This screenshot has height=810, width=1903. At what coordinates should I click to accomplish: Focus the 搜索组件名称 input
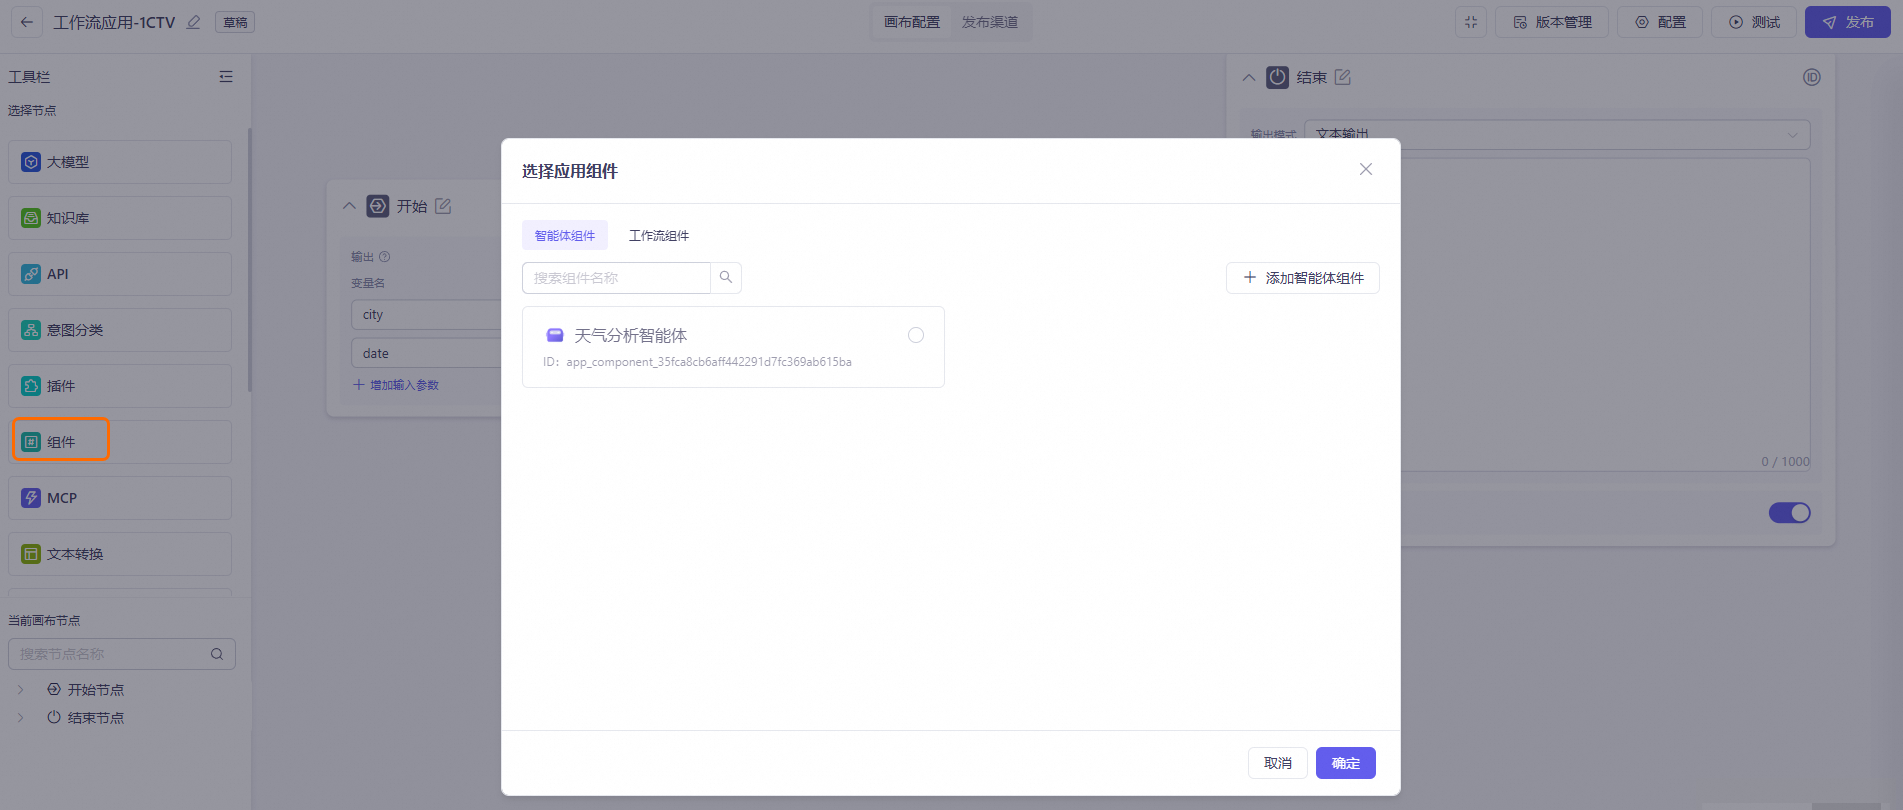616,278
